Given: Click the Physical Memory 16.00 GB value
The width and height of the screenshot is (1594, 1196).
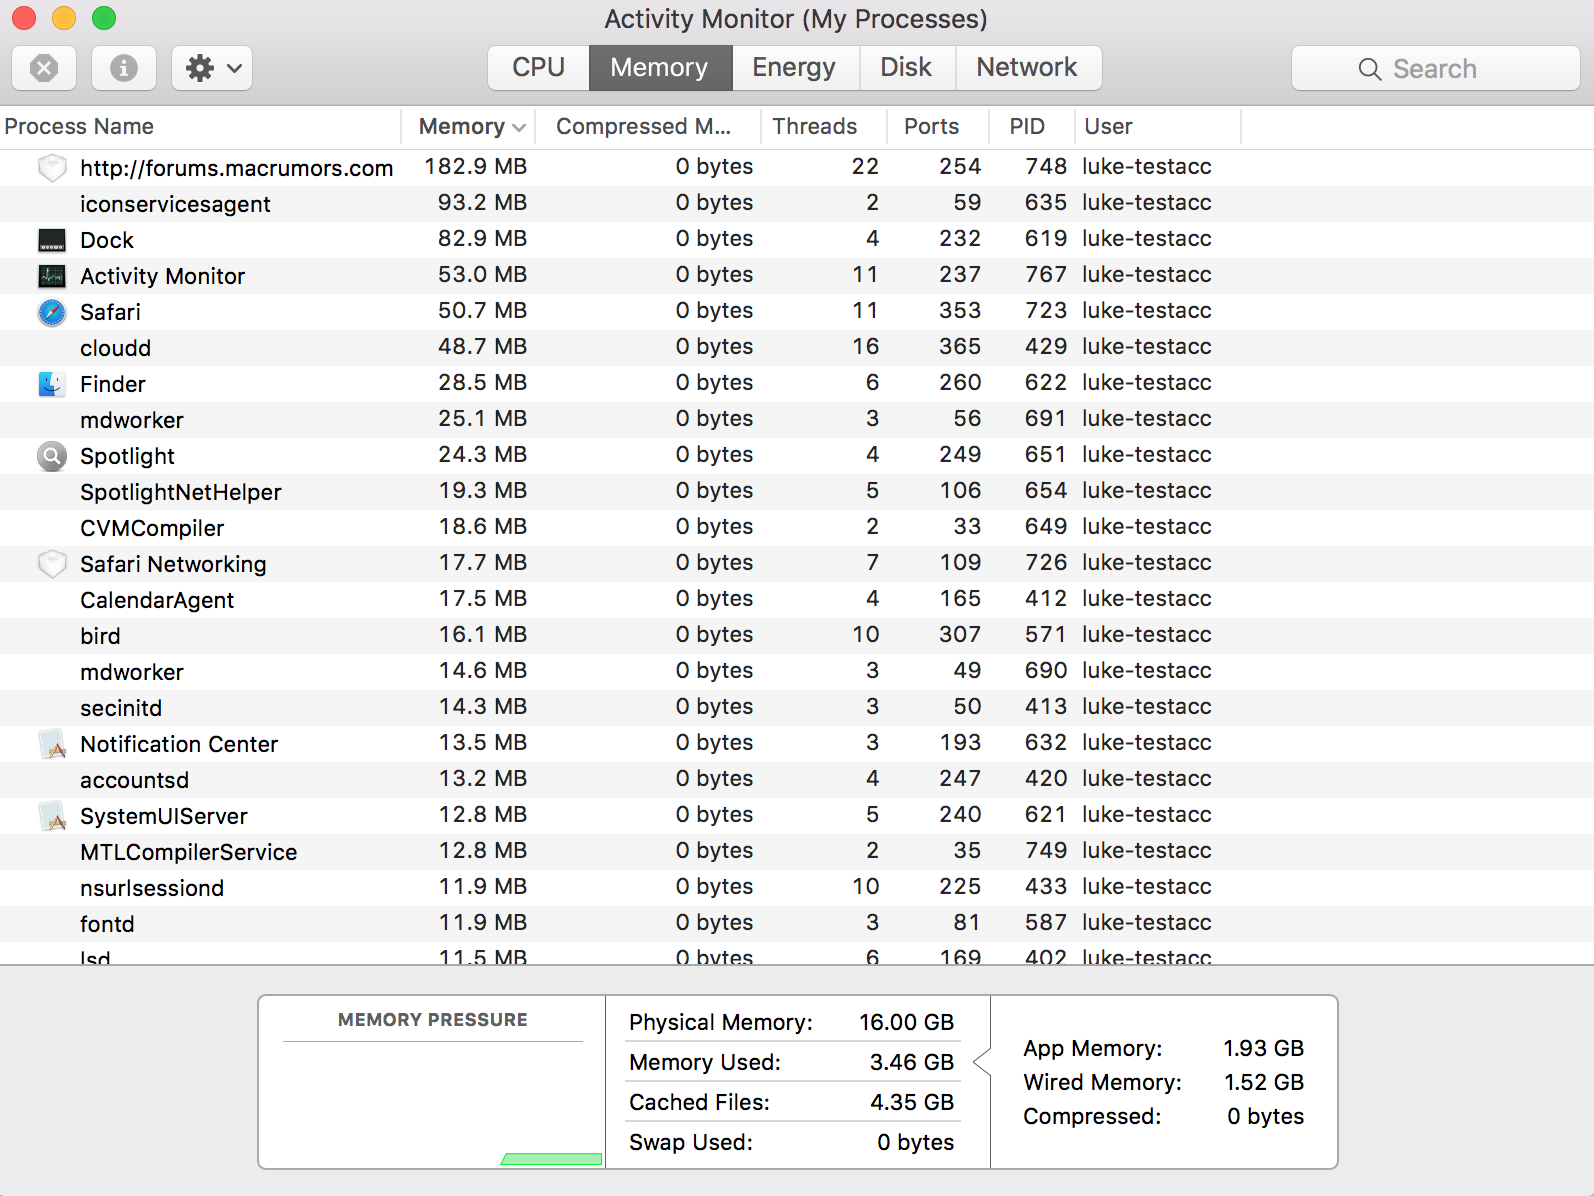Looking at the screenshot, I should pos(907,1022).
